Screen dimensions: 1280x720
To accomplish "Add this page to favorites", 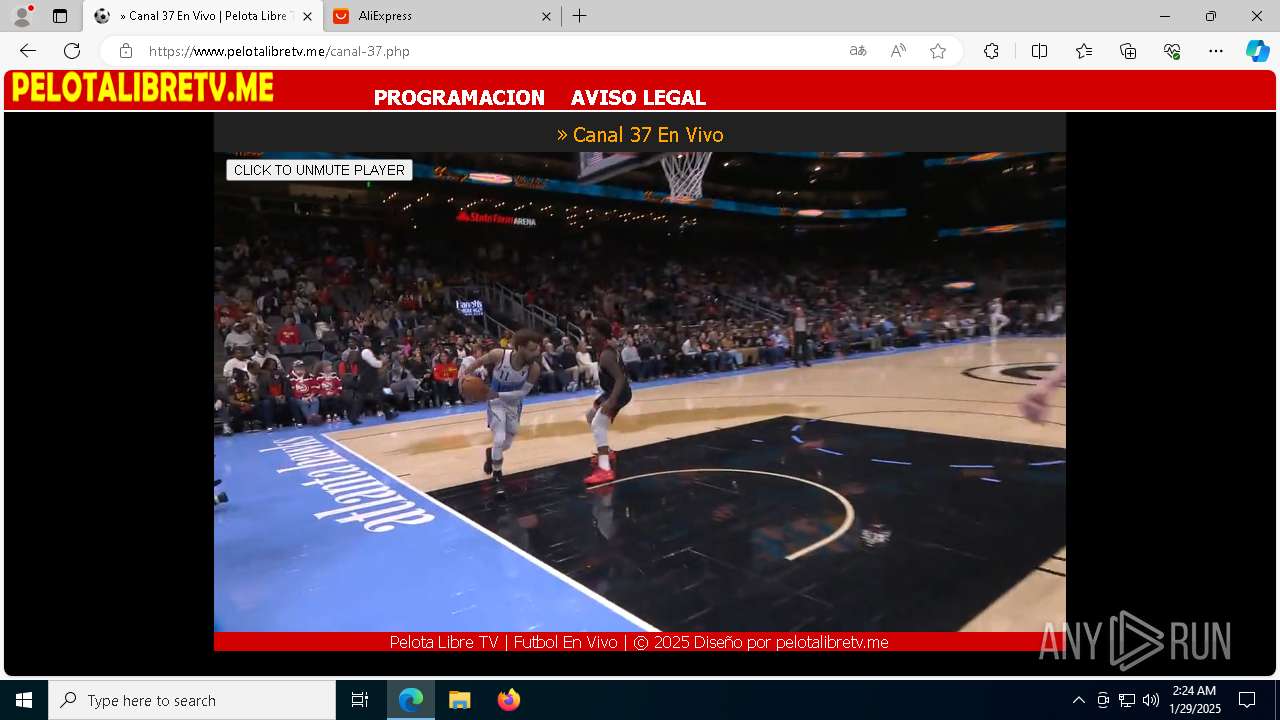I will pos(938,51).
